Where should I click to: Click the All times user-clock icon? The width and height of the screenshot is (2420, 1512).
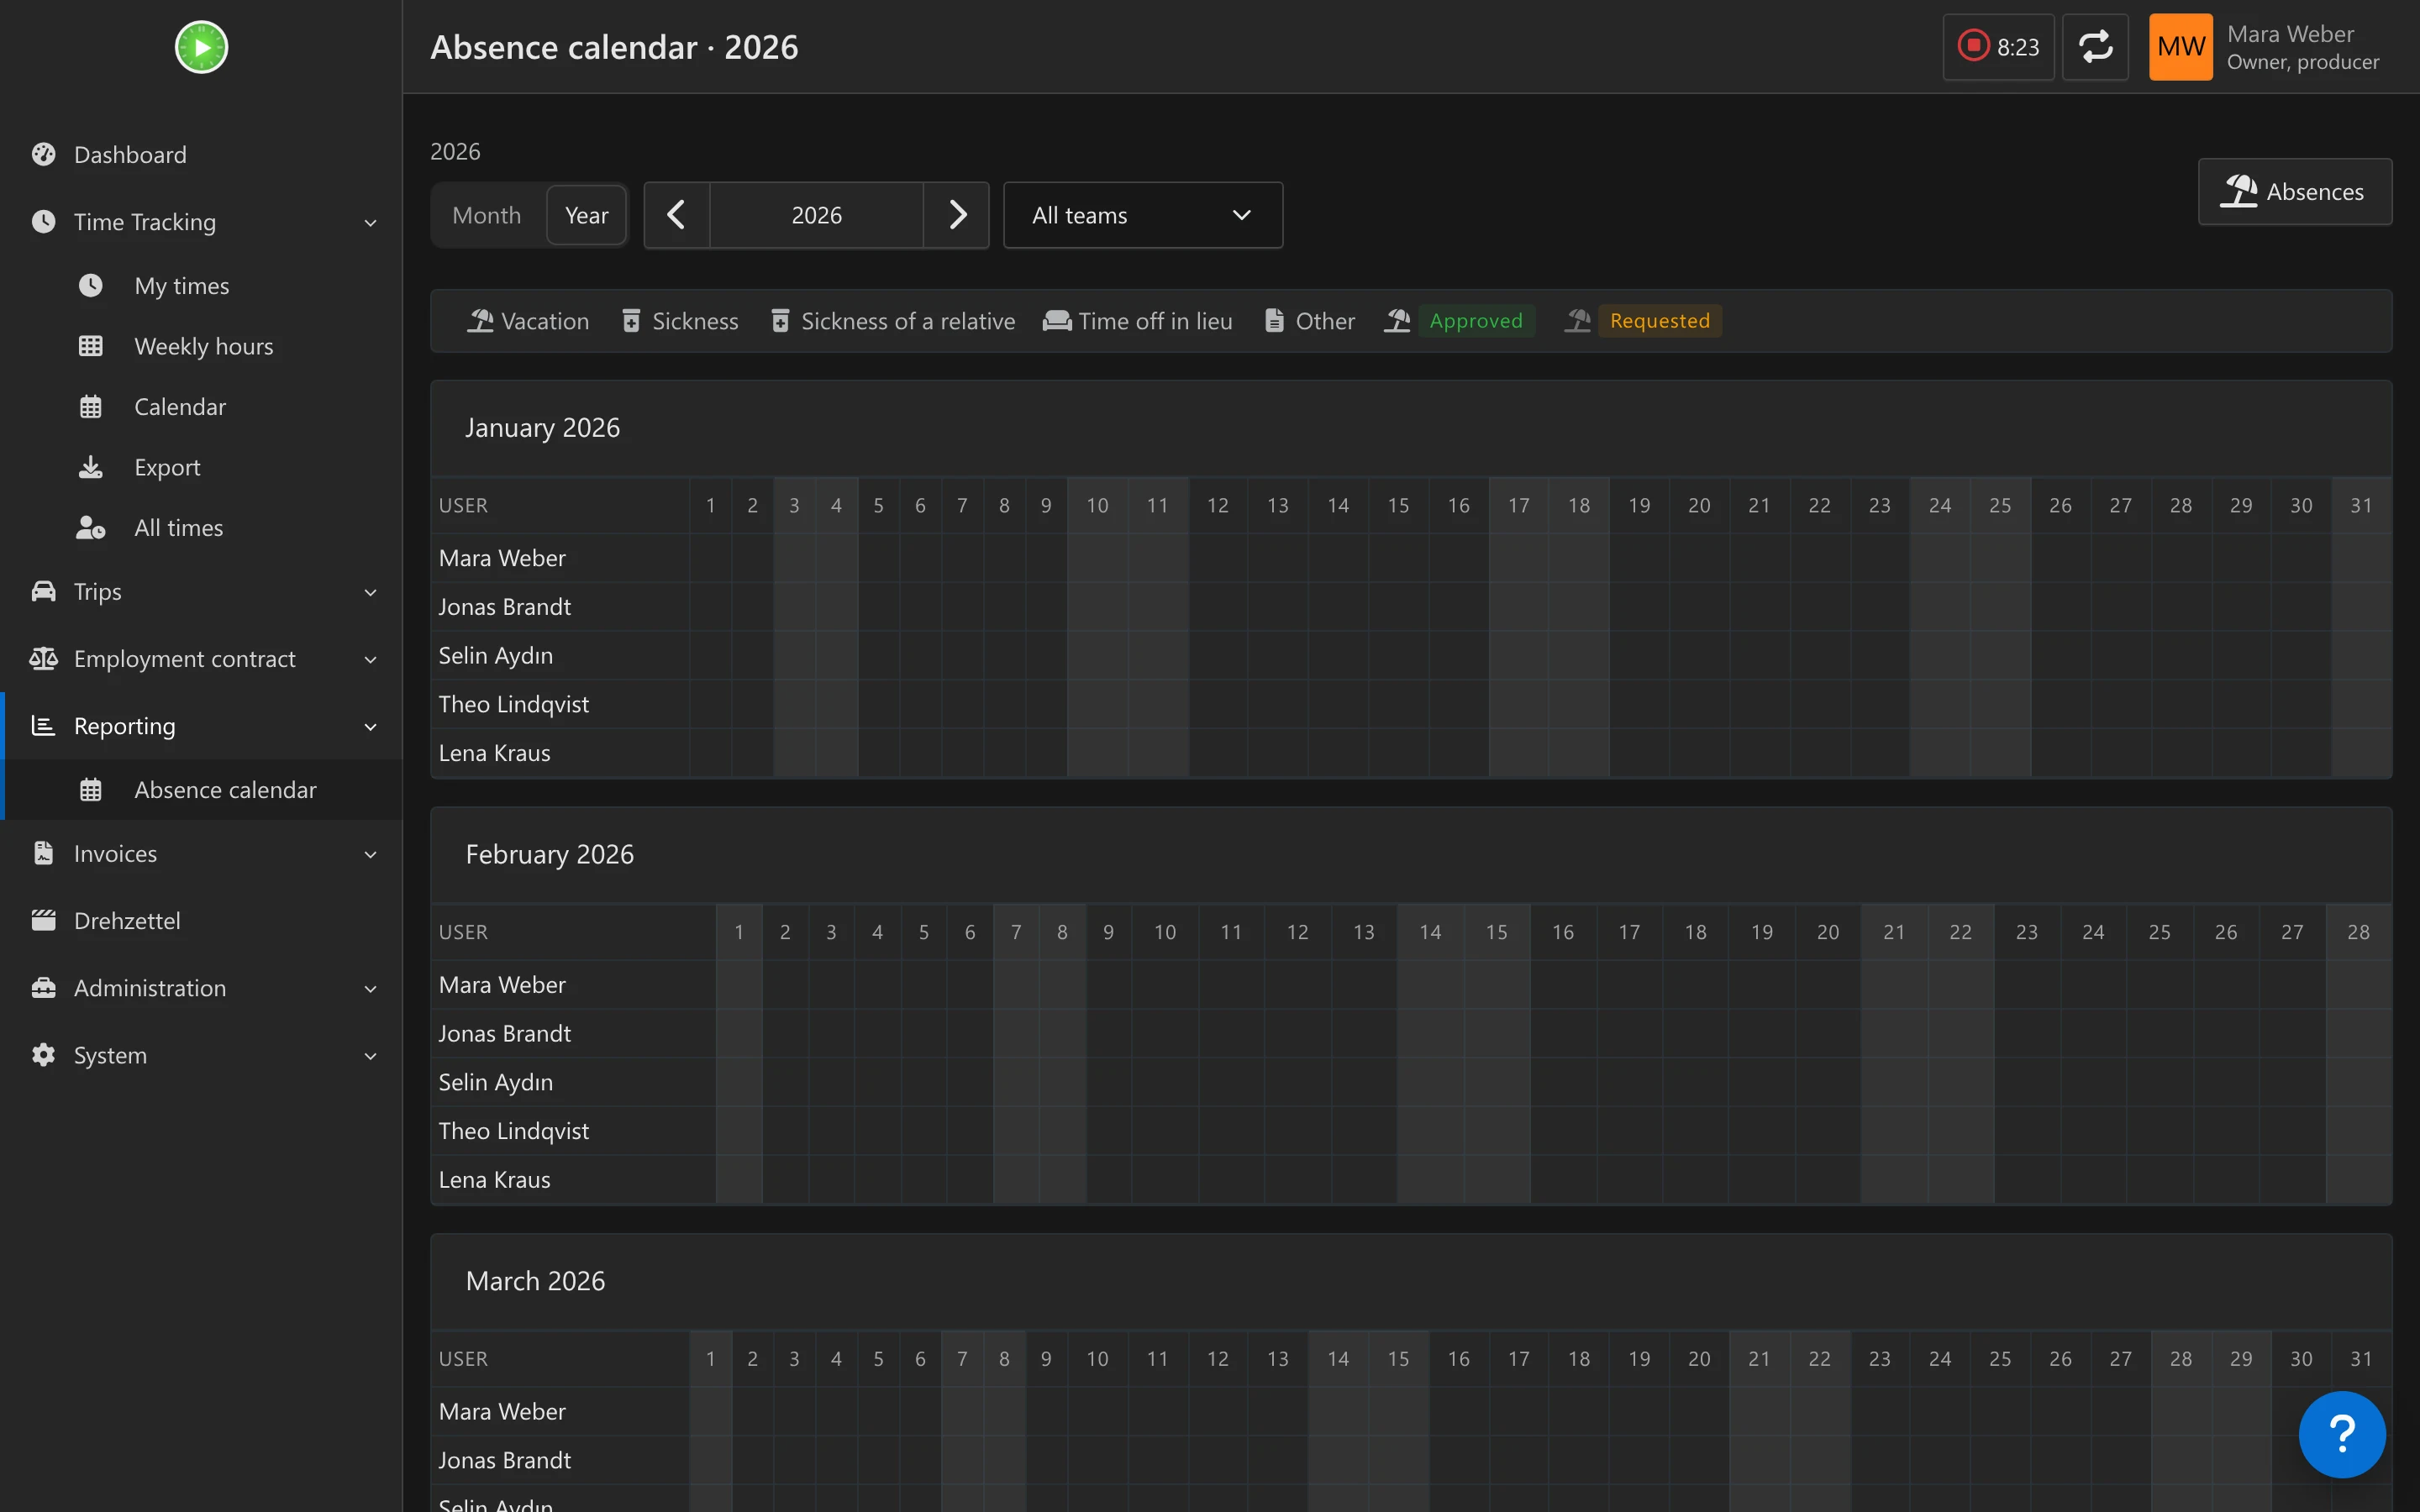[91, 527]
